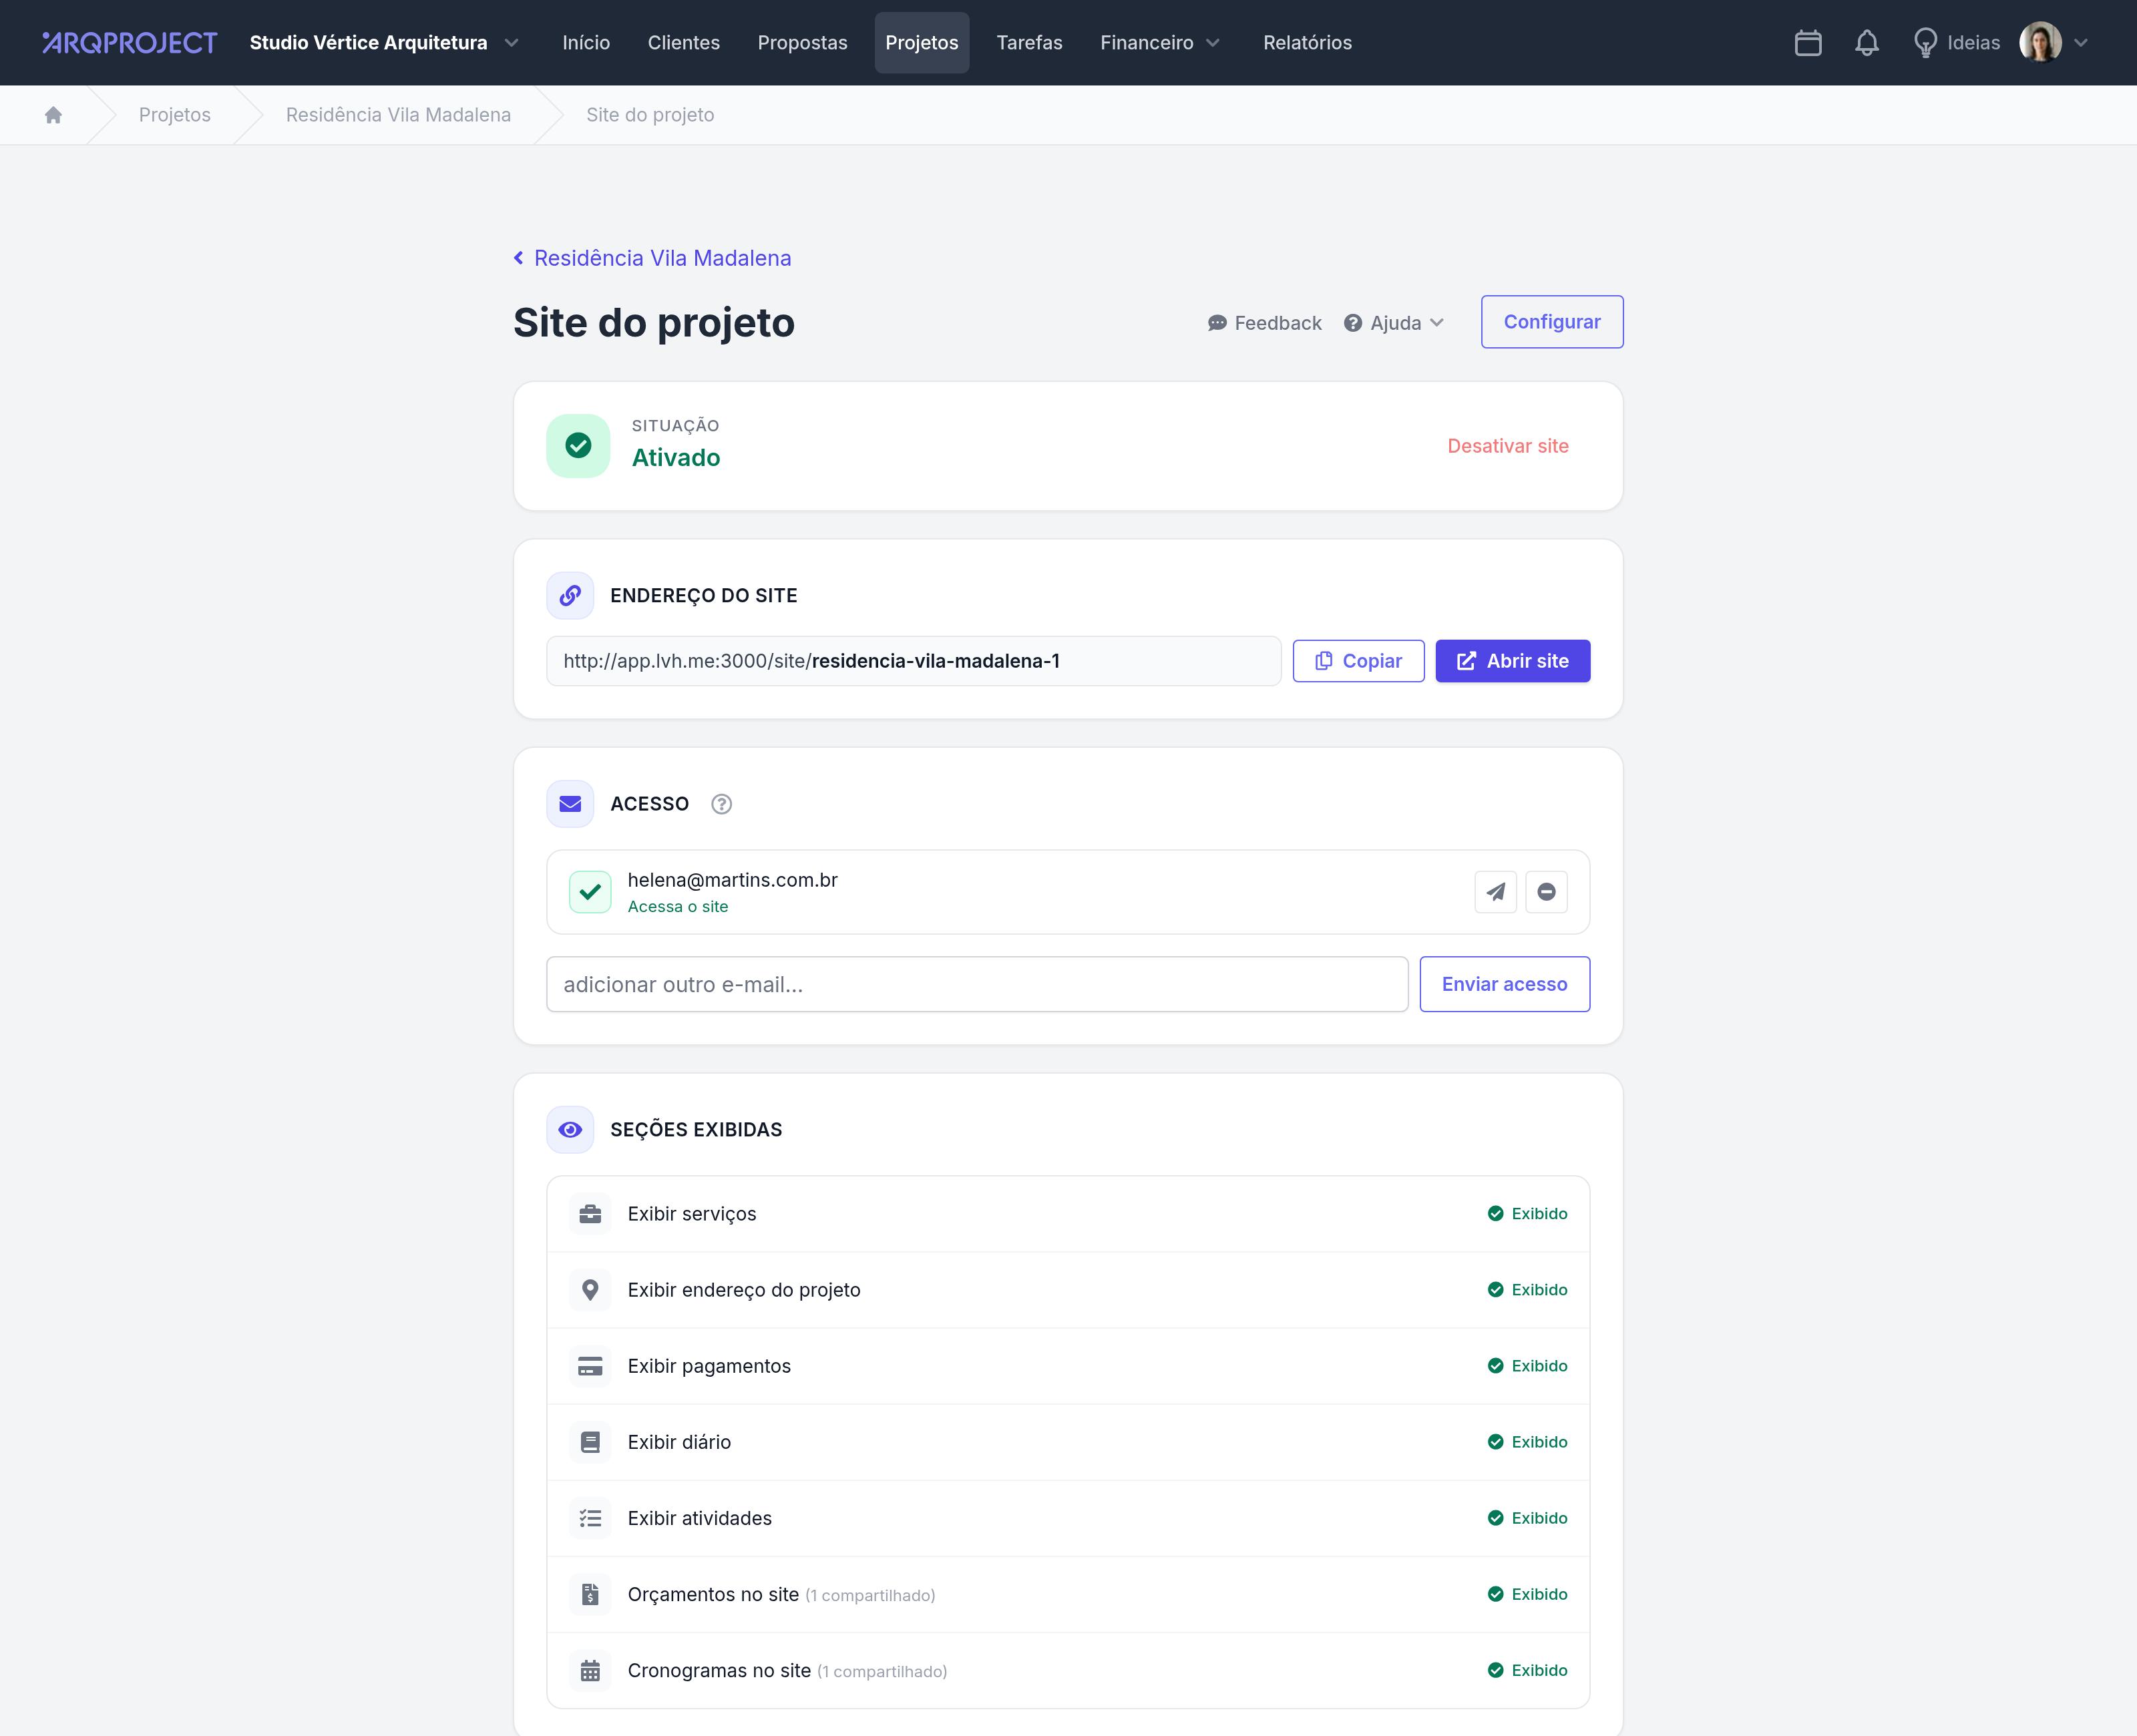Viewport: 2137px width, 1736px height.
Task: Toggle Exibido status for Exibir atividades
Action: [x=1527, y=1518]
